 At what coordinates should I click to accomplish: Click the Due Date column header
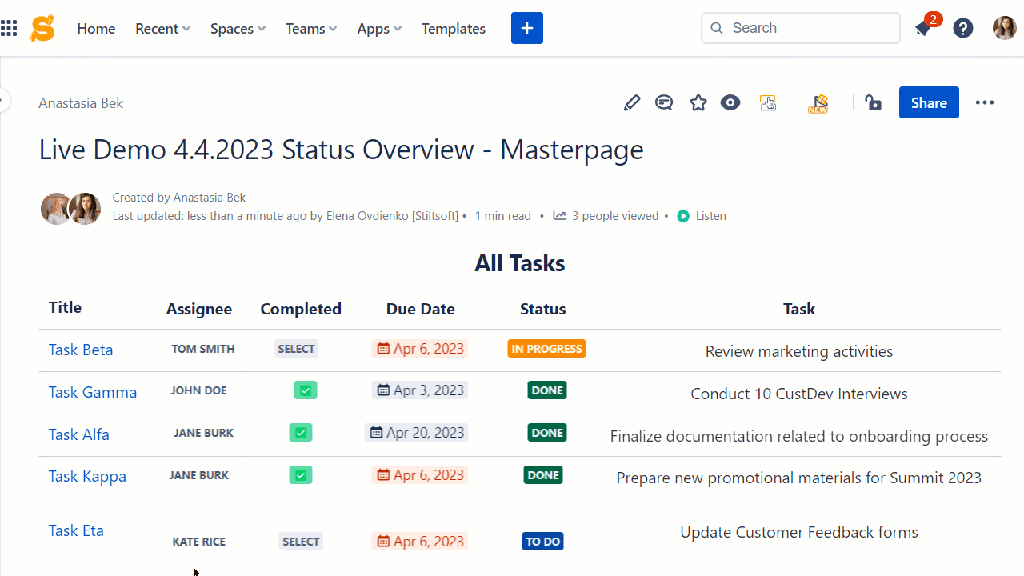tap(420, 309)
